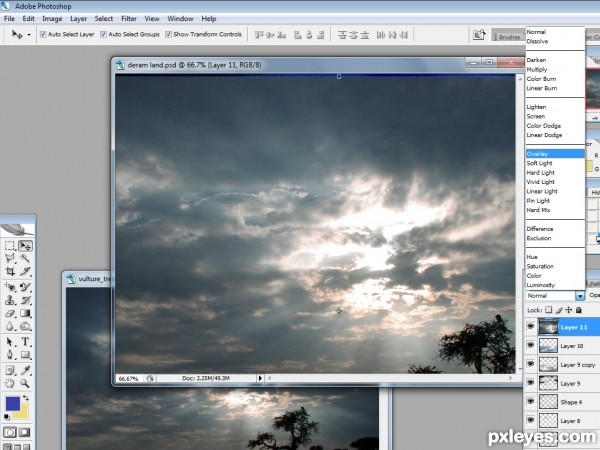Select the Brush tool
The height and width of the screenshot is (450, 600).
pyautogui.click(x=25, y=287)
